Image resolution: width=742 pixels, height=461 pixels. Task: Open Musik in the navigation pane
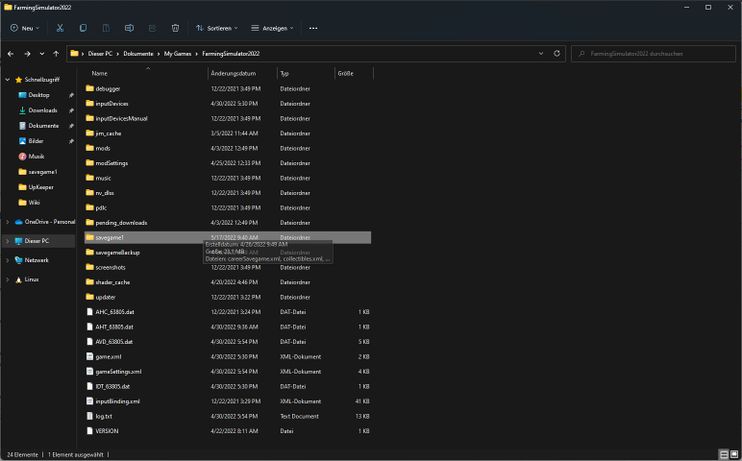point(36,157)
